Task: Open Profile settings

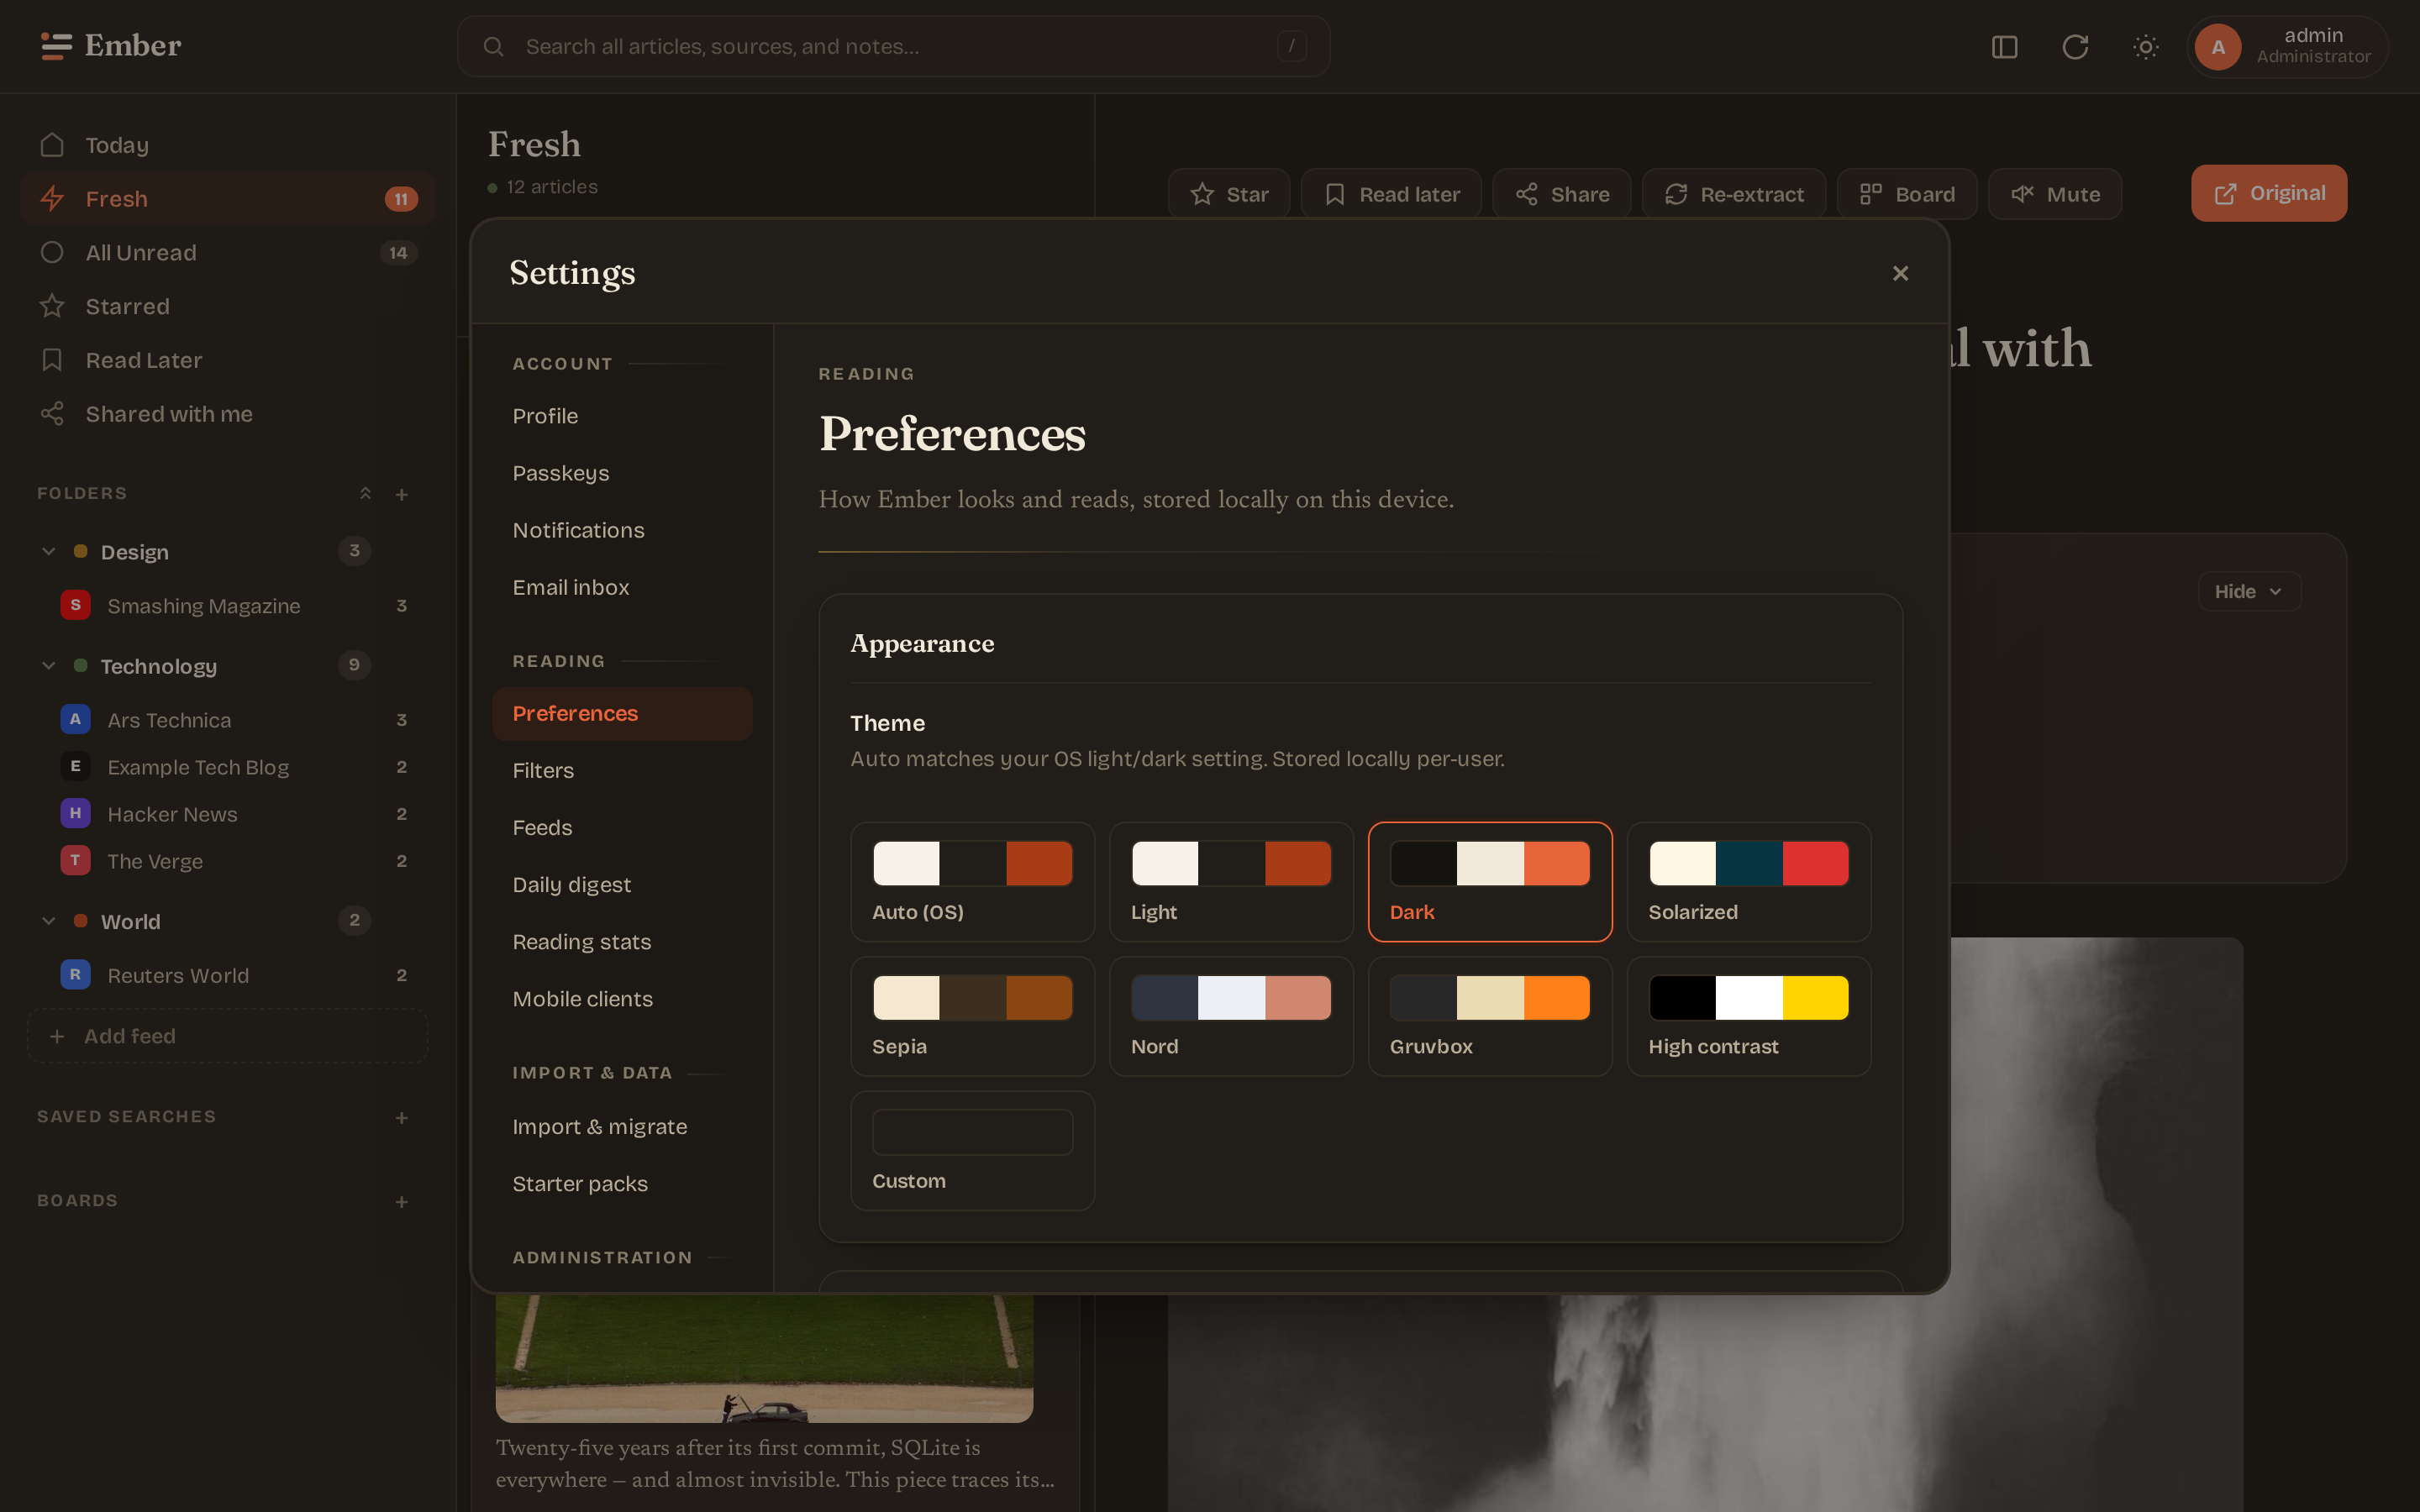Action: tap(622, 416)
